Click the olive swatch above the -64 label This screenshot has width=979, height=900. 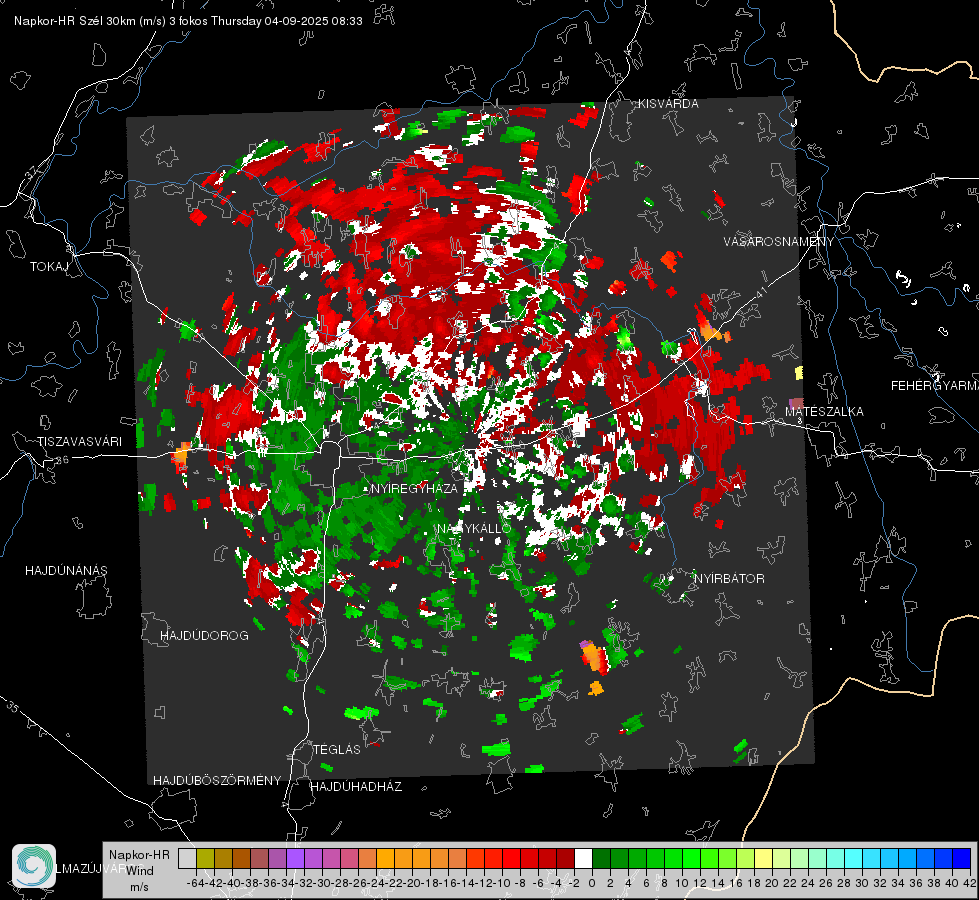pyautogui.click(x=205, y=858)
